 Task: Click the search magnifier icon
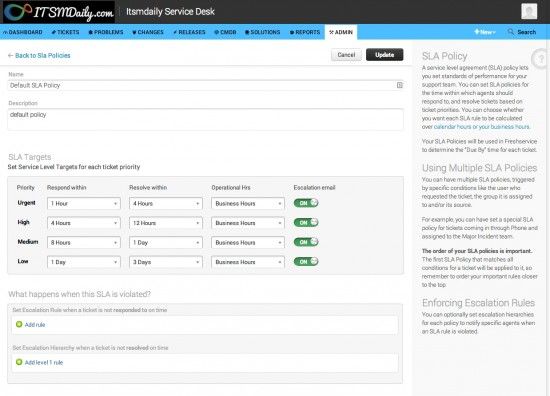511,32
